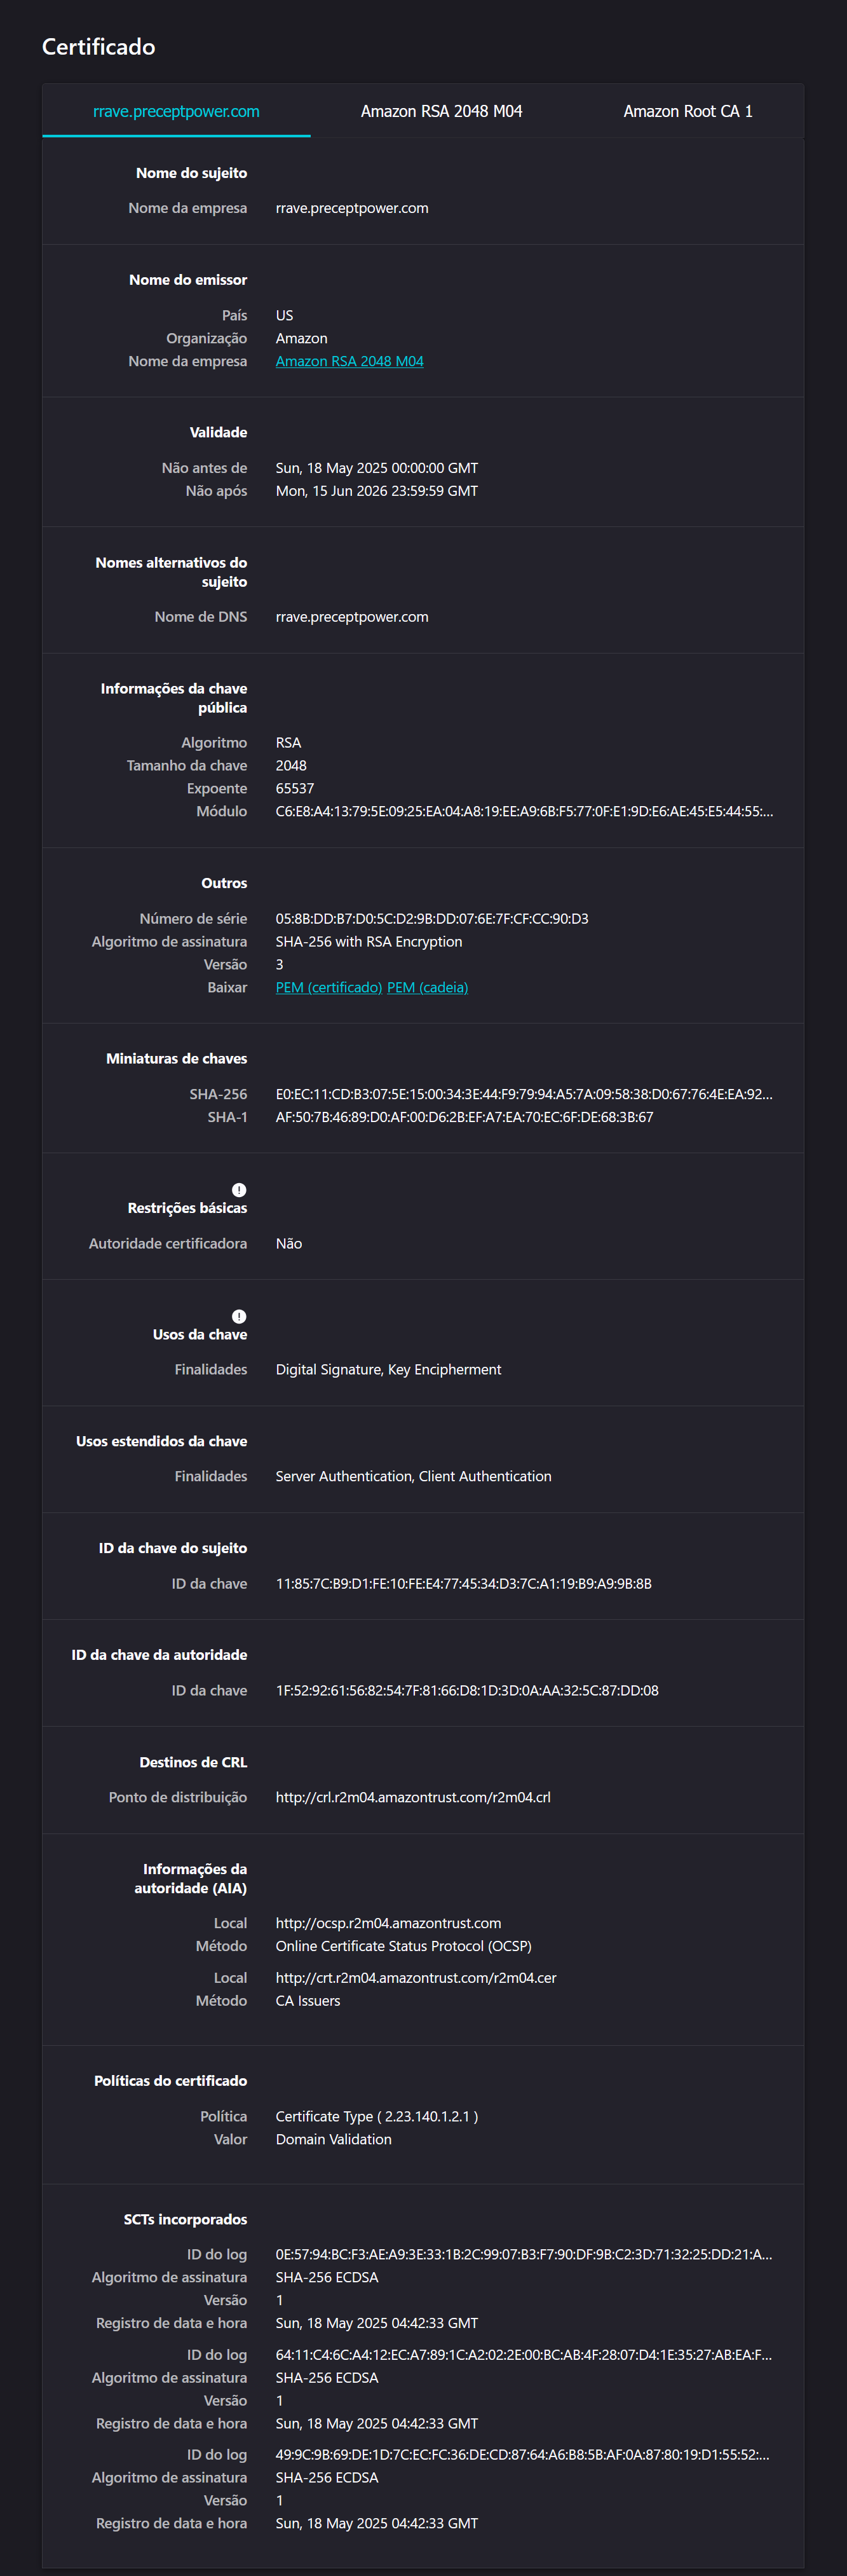Click the r2m04.cer CA Issuers URL
Screen dimensions: 847x2576
click(x=416, y=1978)
